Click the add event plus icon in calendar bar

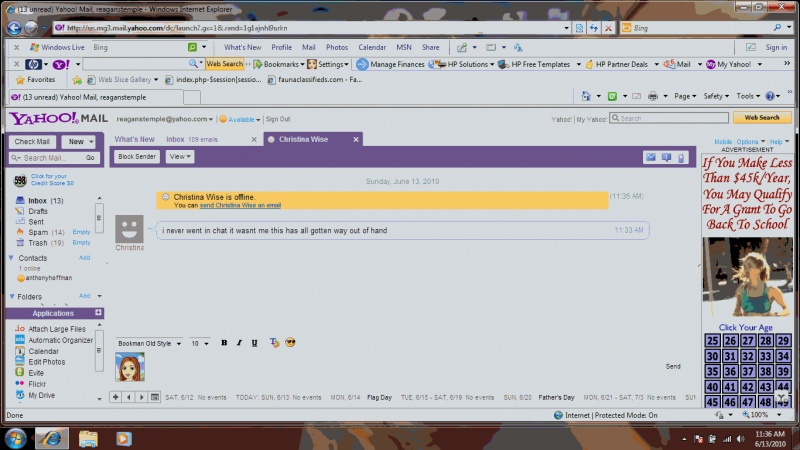tap(115, 397)
